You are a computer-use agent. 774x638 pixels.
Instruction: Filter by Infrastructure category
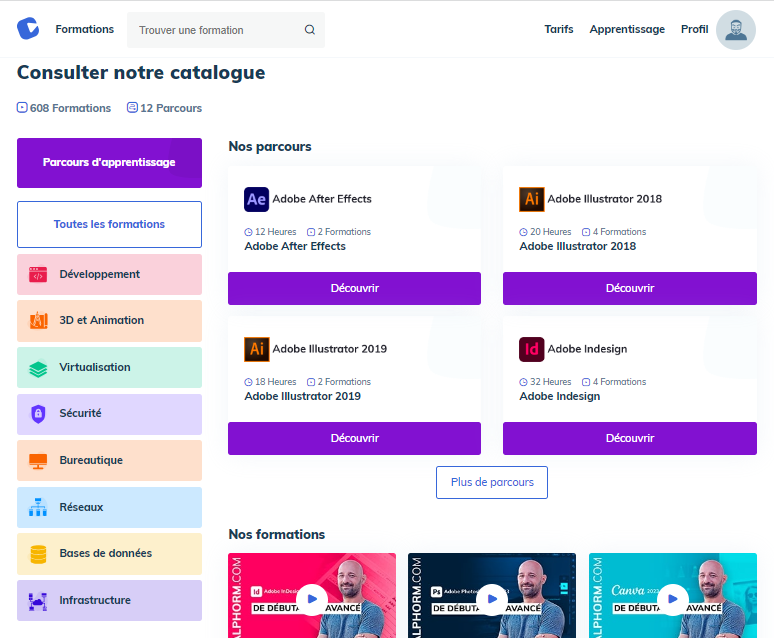tap(110, 600)
